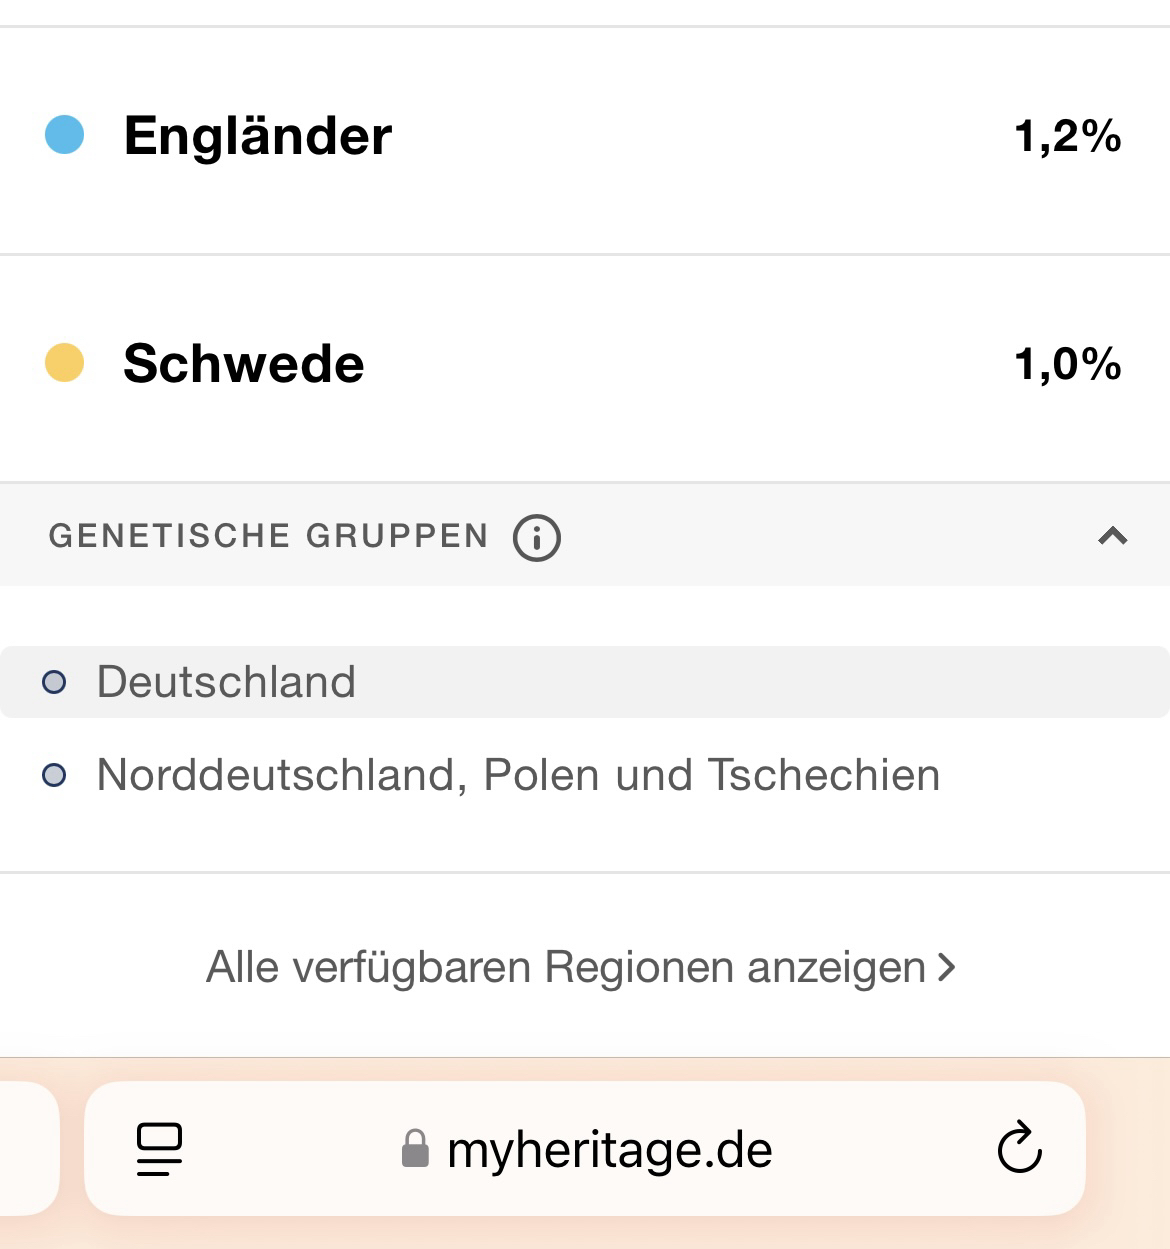Click the Genetische Gruppen header label

click(x=268, y=536)
